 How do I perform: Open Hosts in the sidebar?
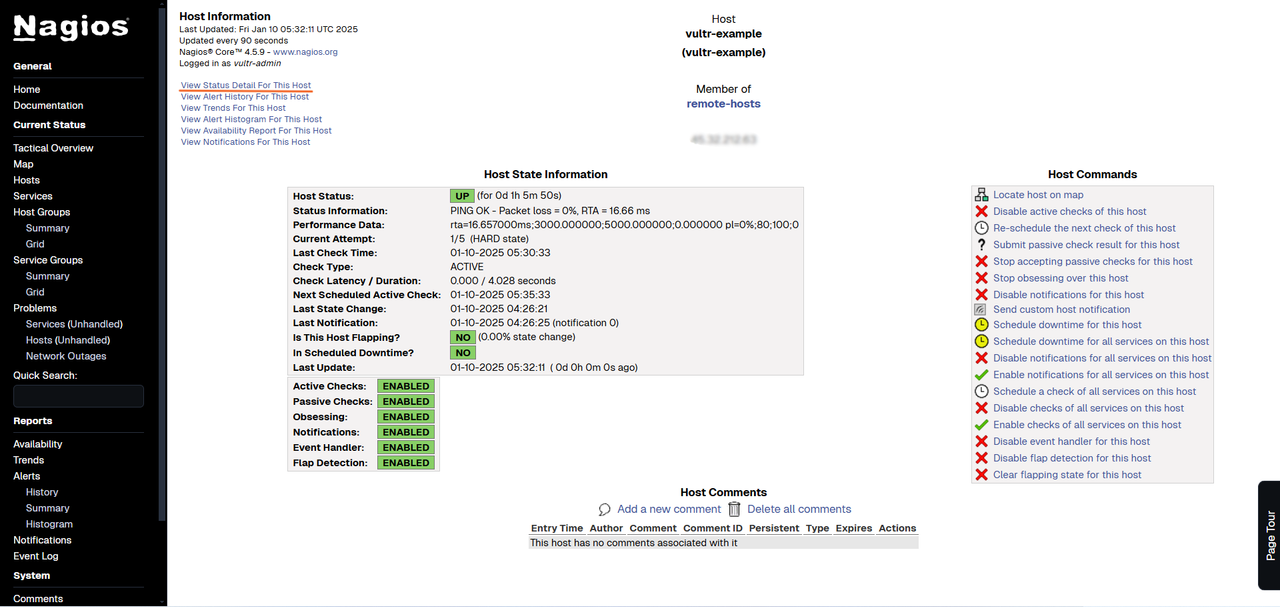point(27,180)
